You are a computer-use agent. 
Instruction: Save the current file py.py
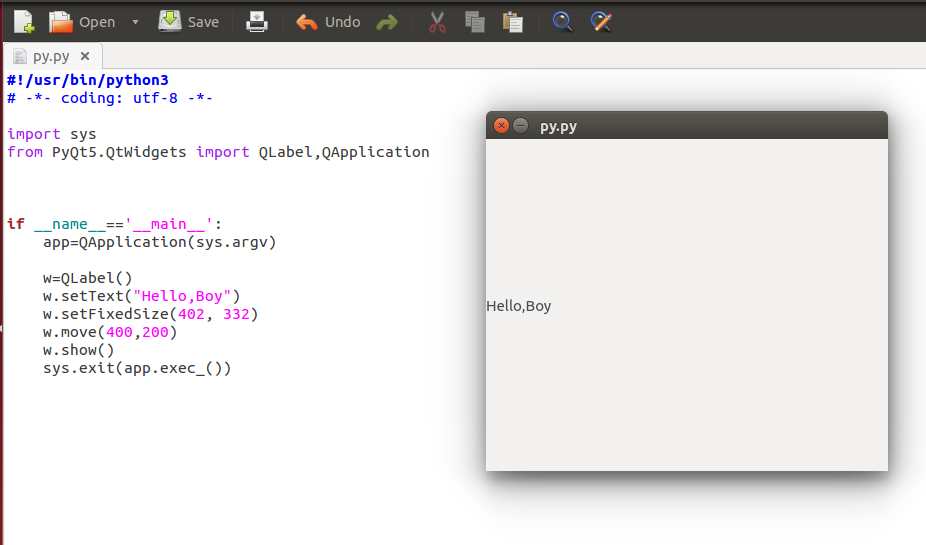[x=188, y=22]
